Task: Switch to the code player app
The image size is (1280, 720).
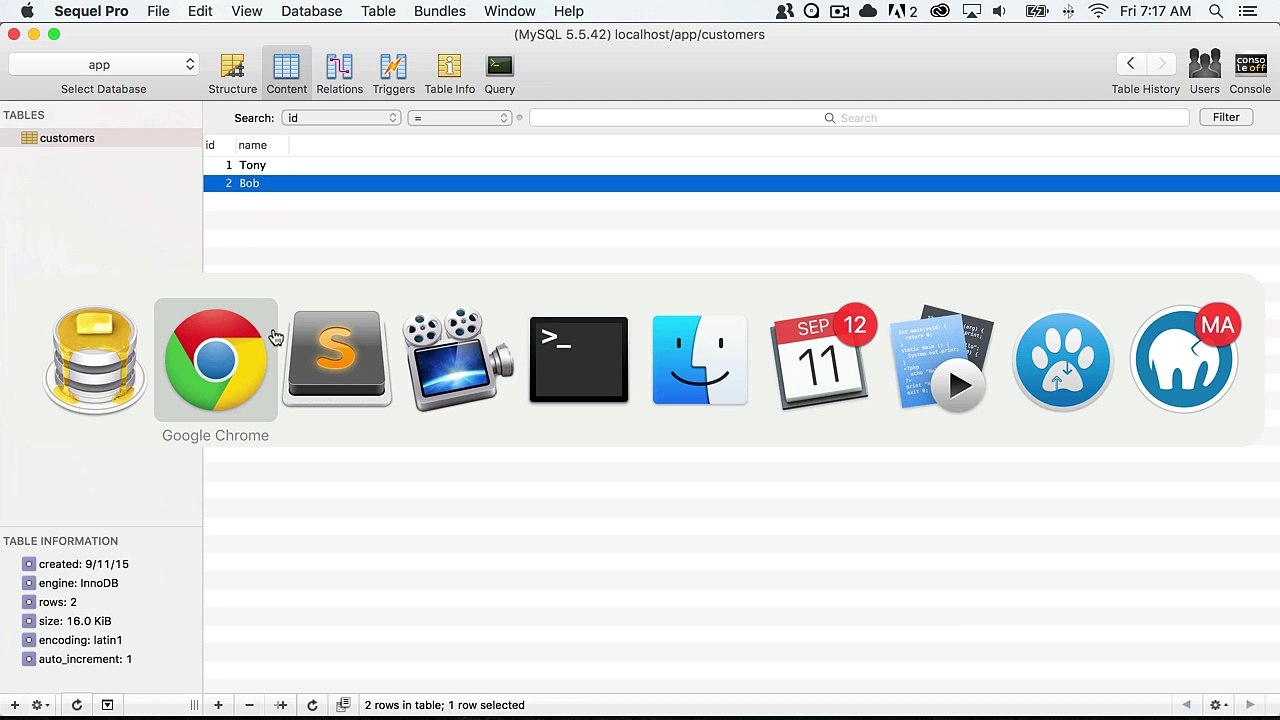Action: (942, 360)
